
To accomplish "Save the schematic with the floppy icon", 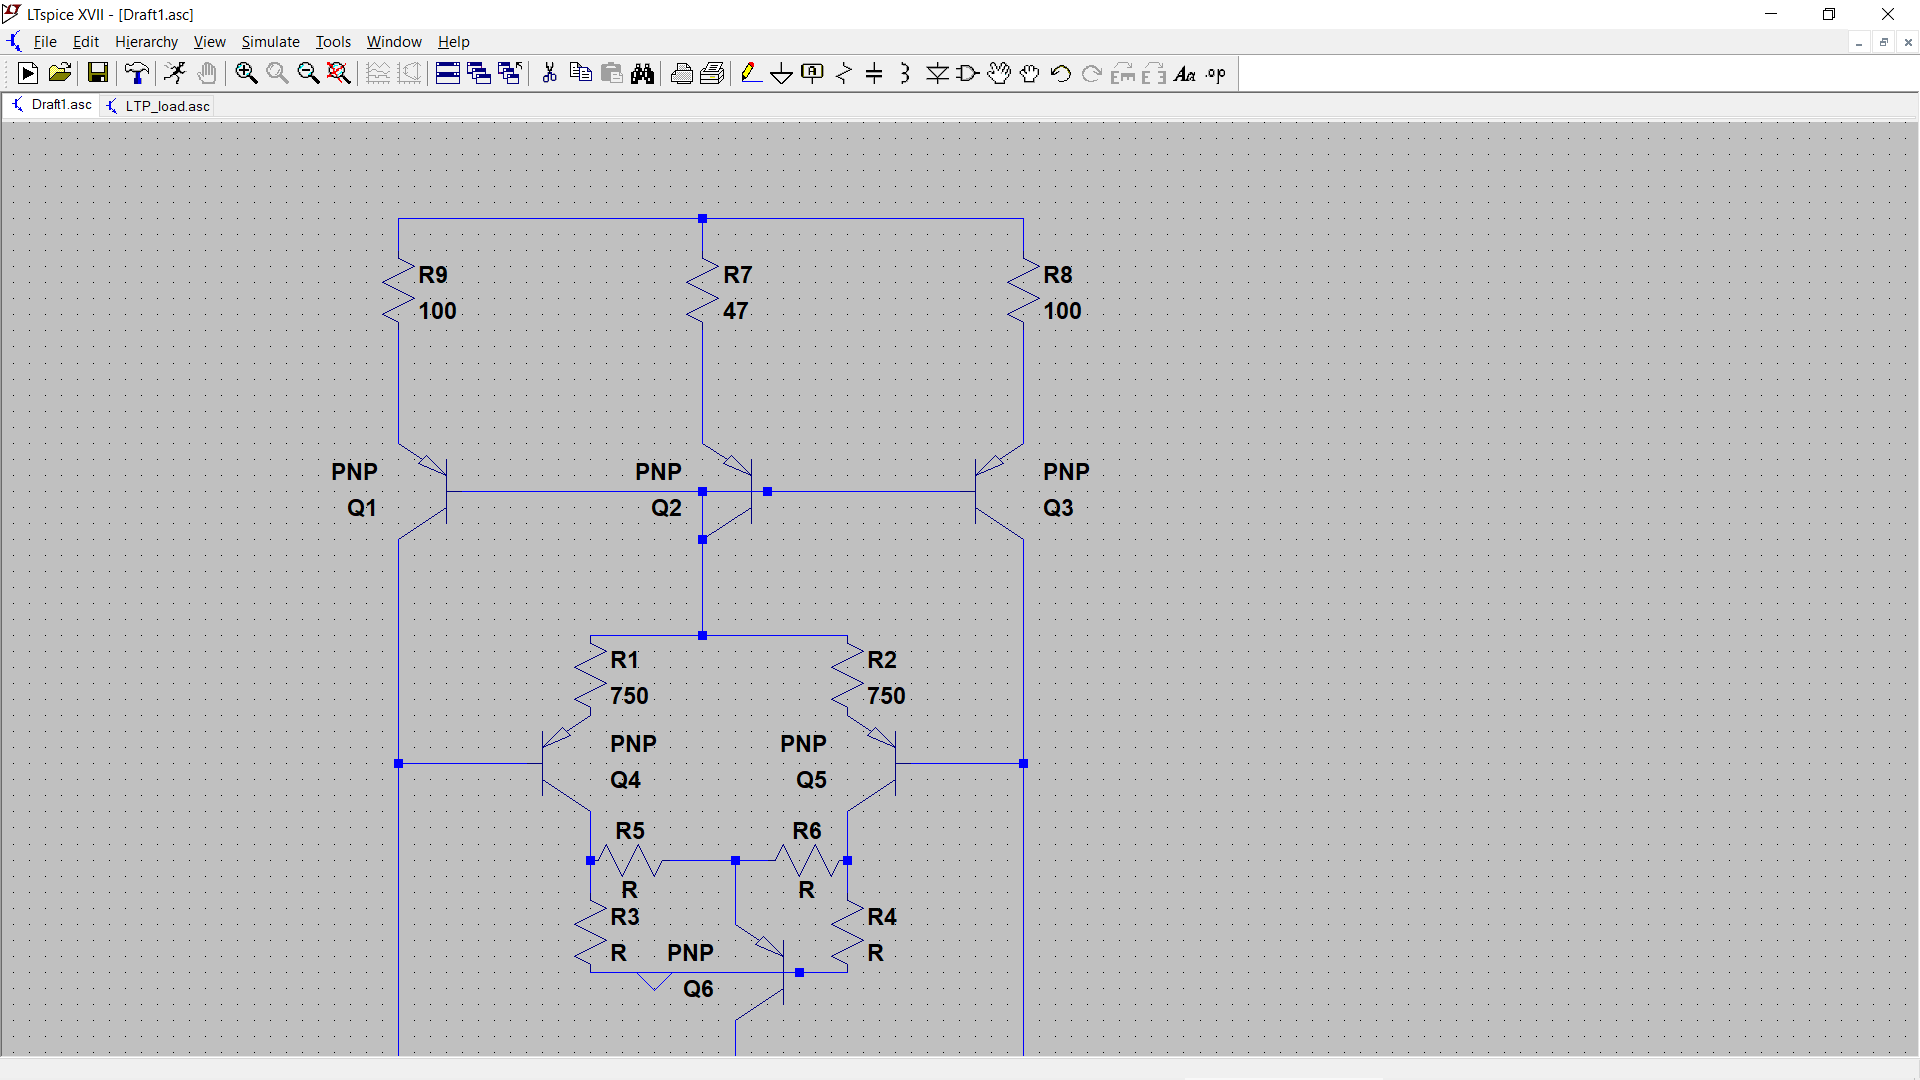I will tap(97, 73).
